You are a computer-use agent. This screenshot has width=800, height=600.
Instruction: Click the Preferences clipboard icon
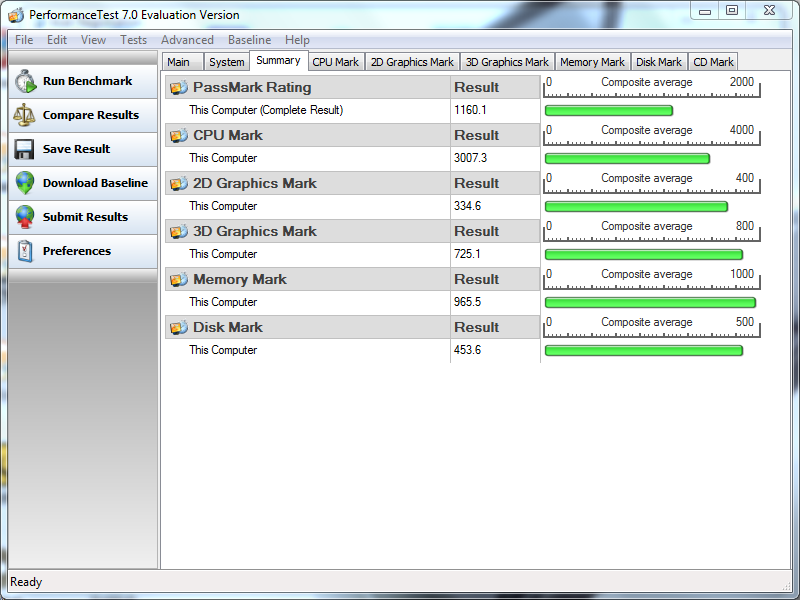[x=25, y=251]
